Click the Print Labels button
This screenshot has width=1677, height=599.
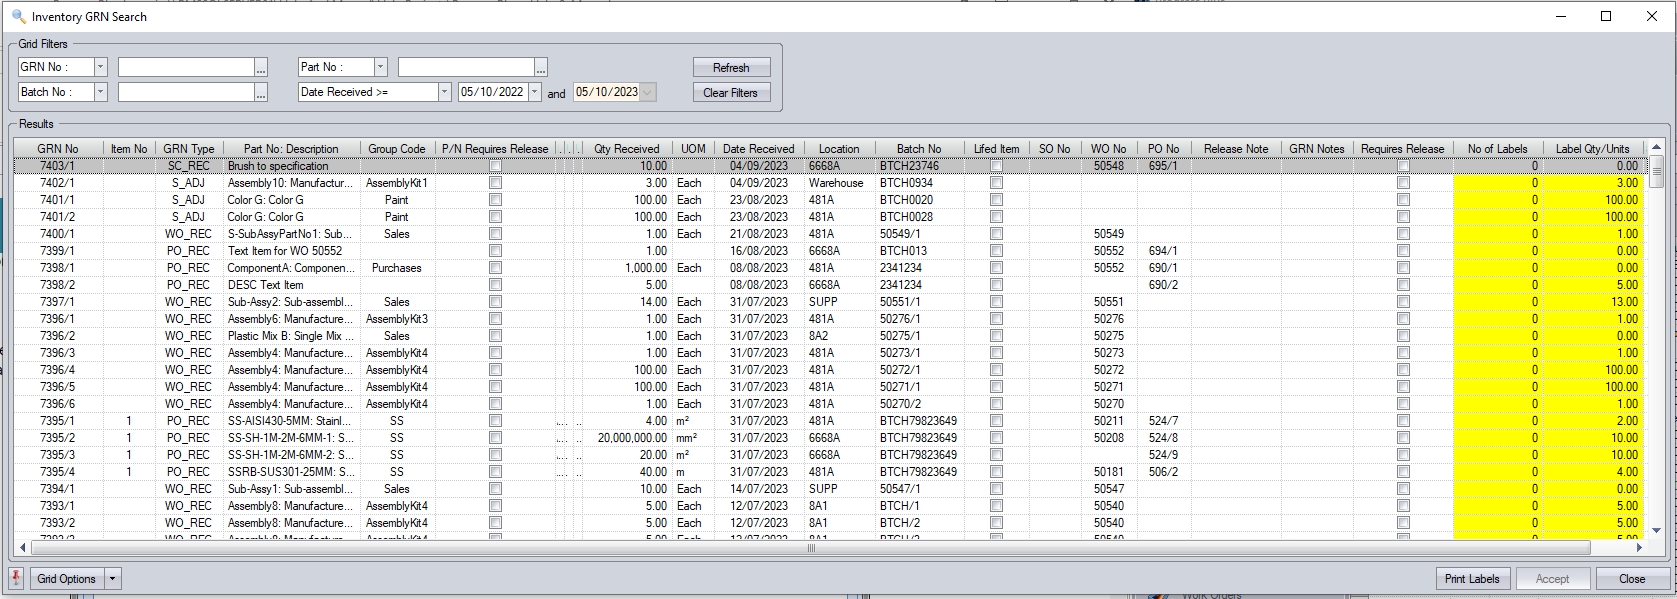pos(1471,579)
